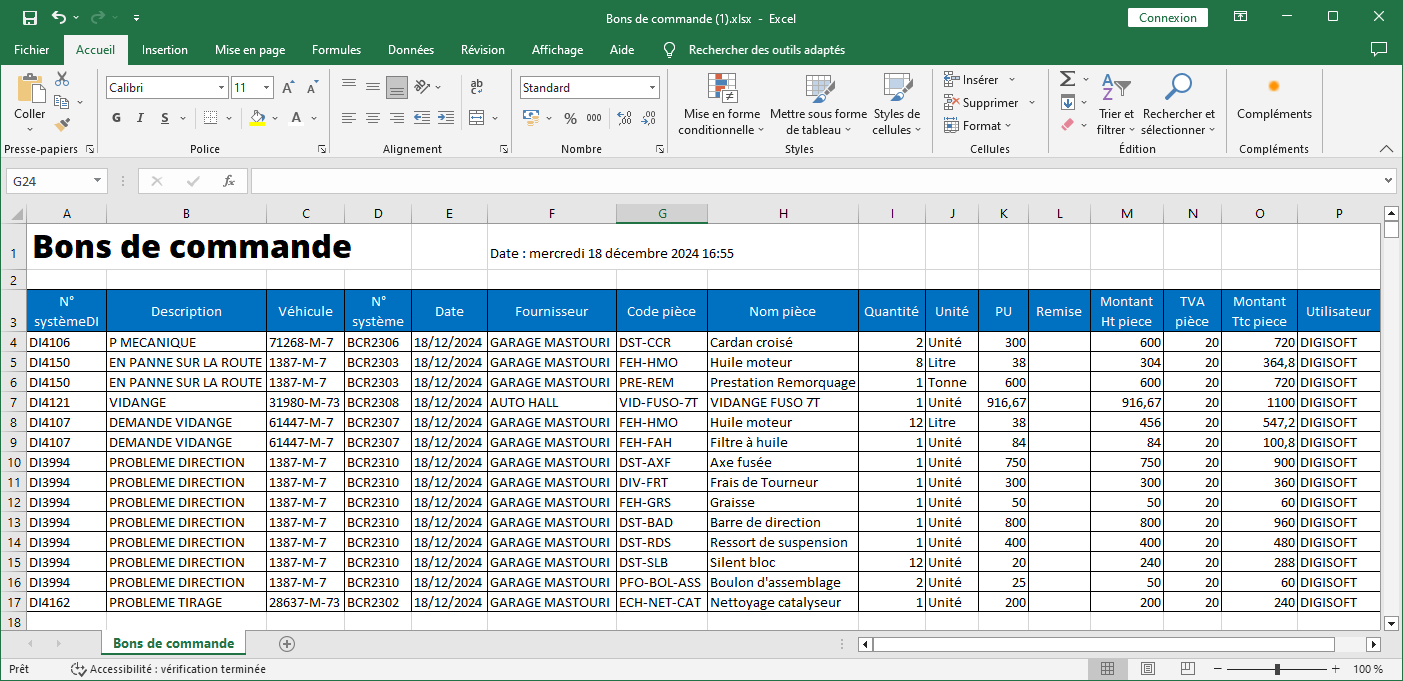The image size is (1403, 681).
Task: Click the Connexion button
Action: coord(1168,18)
